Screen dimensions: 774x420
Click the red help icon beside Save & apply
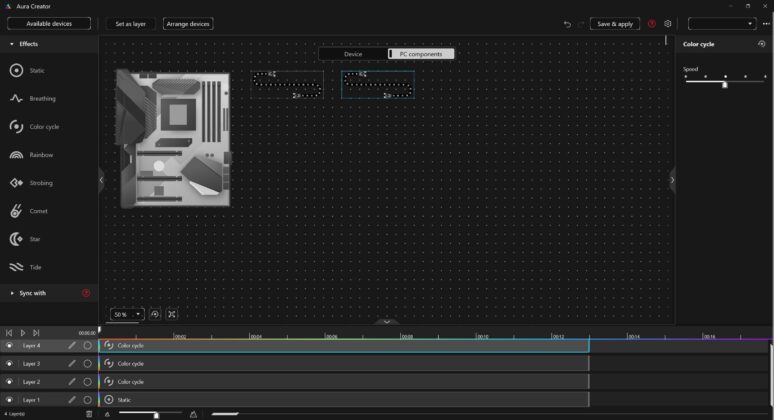652,24
